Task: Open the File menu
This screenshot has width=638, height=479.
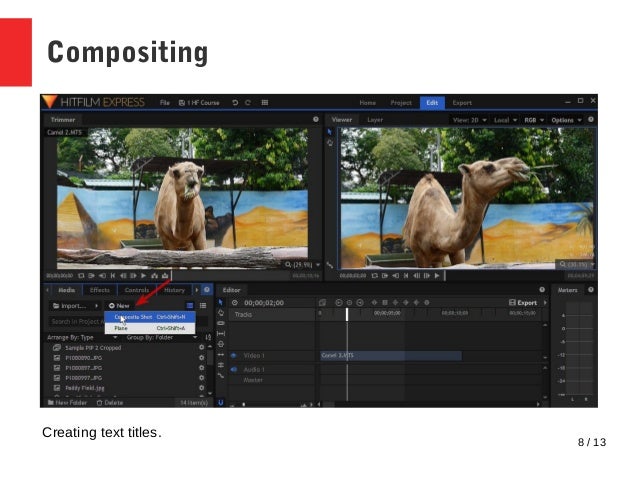Action: (164, 103)
